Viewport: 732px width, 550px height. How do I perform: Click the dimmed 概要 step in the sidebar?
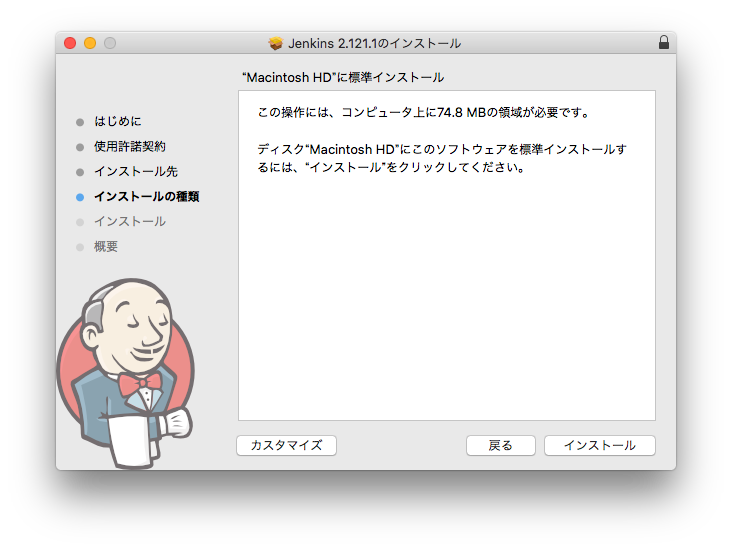(106, 247)
